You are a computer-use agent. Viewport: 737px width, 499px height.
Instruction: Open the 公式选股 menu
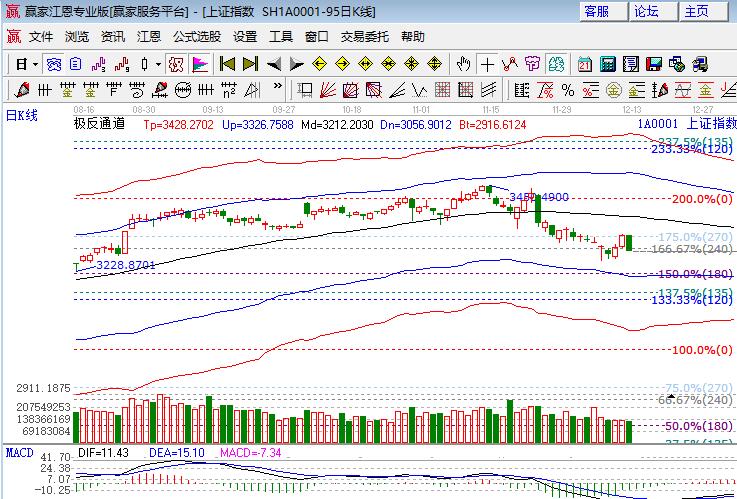coord(197,37)
